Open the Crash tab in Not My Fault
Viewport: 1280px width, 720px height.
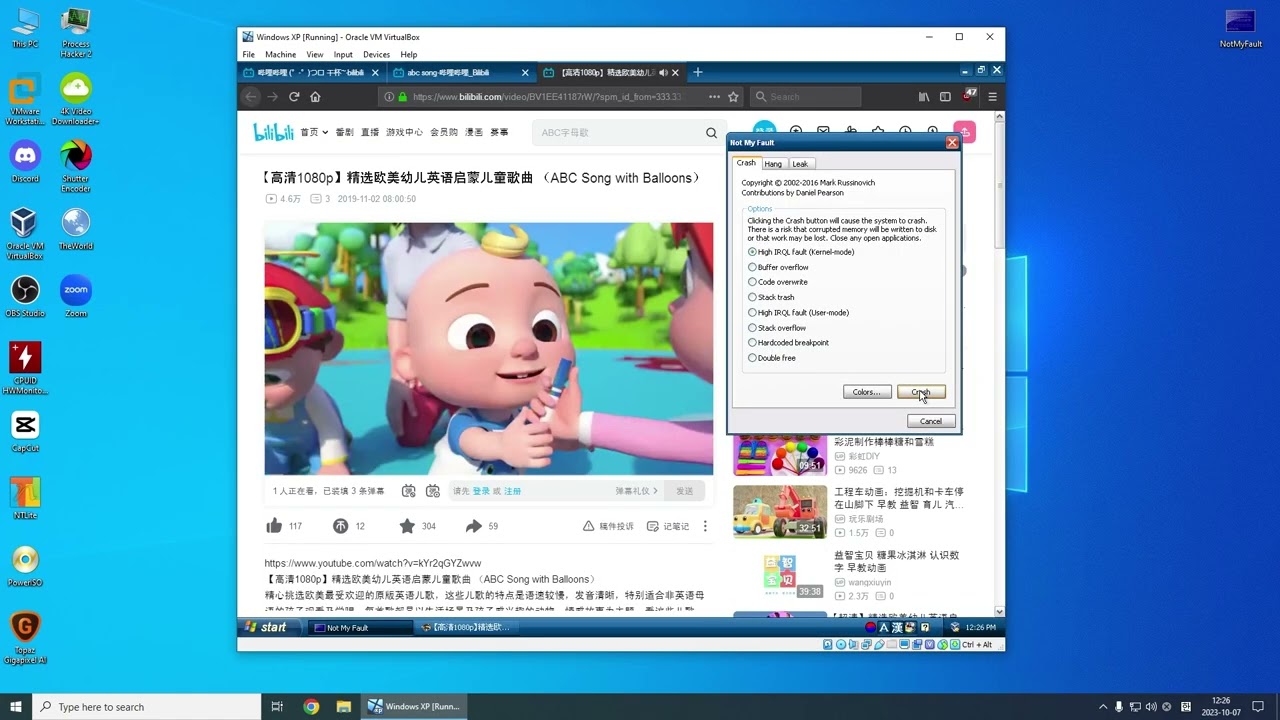[x=746, y=163]
